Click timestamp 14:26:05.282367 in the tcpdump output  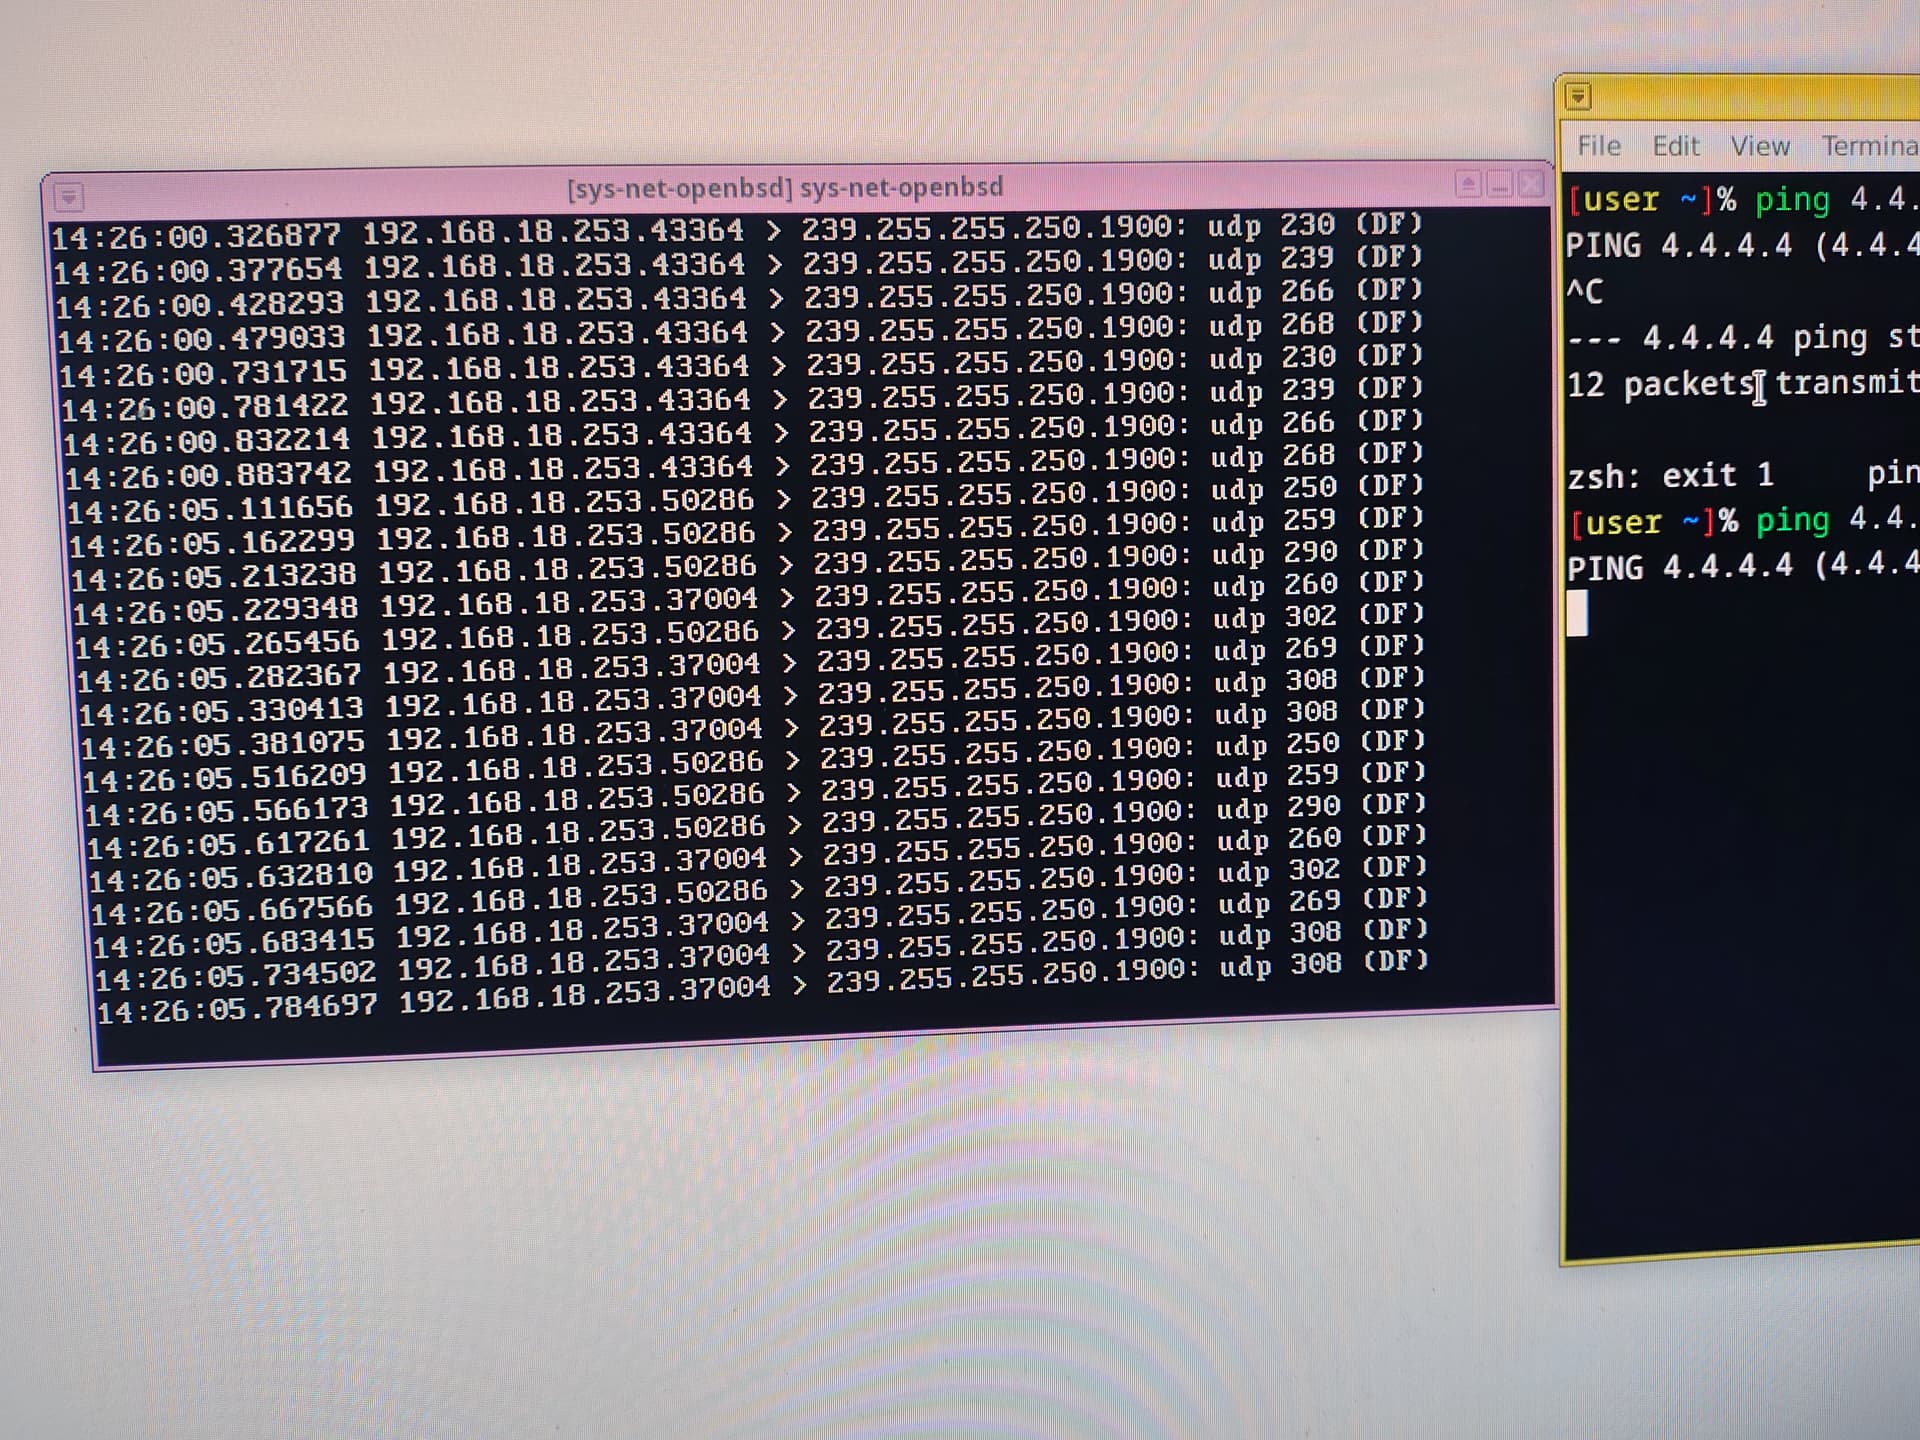click(220, 678)
